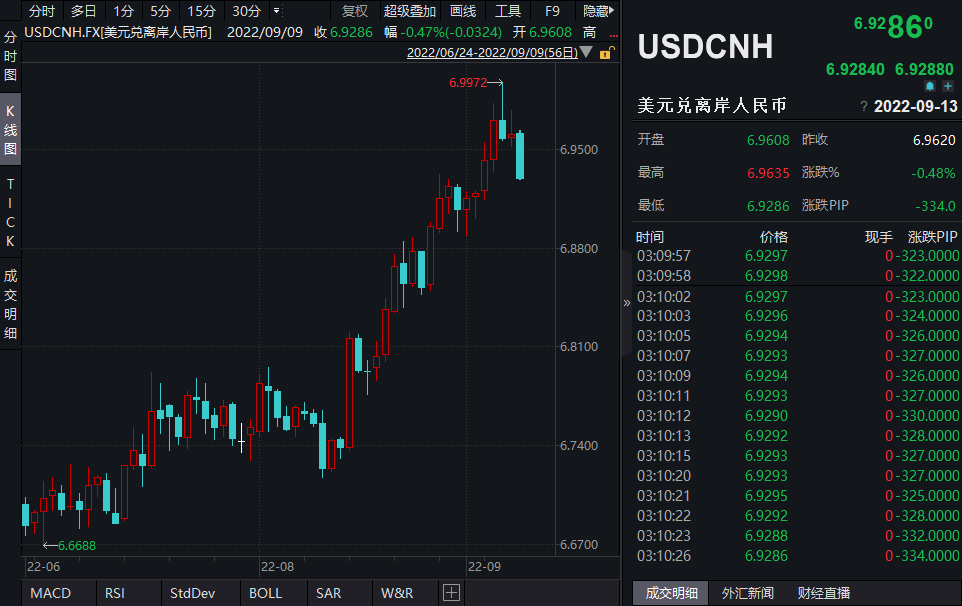
Task: Collapse the side panel with the » arrow
Action: (x=626, y=302)
